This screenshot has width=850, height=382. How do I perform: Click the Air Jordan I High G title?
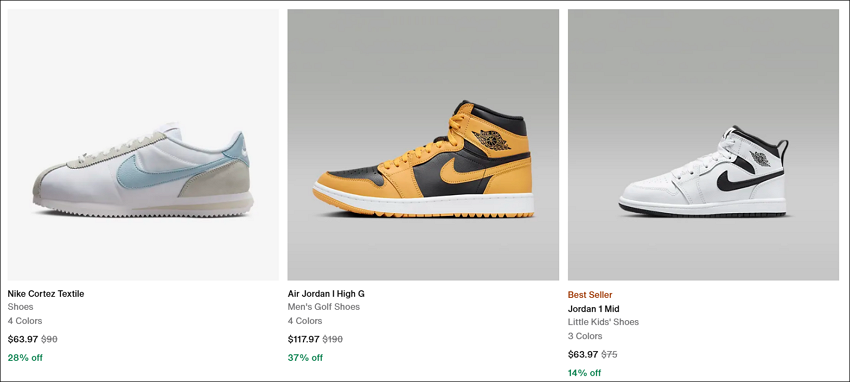[326, 294]
